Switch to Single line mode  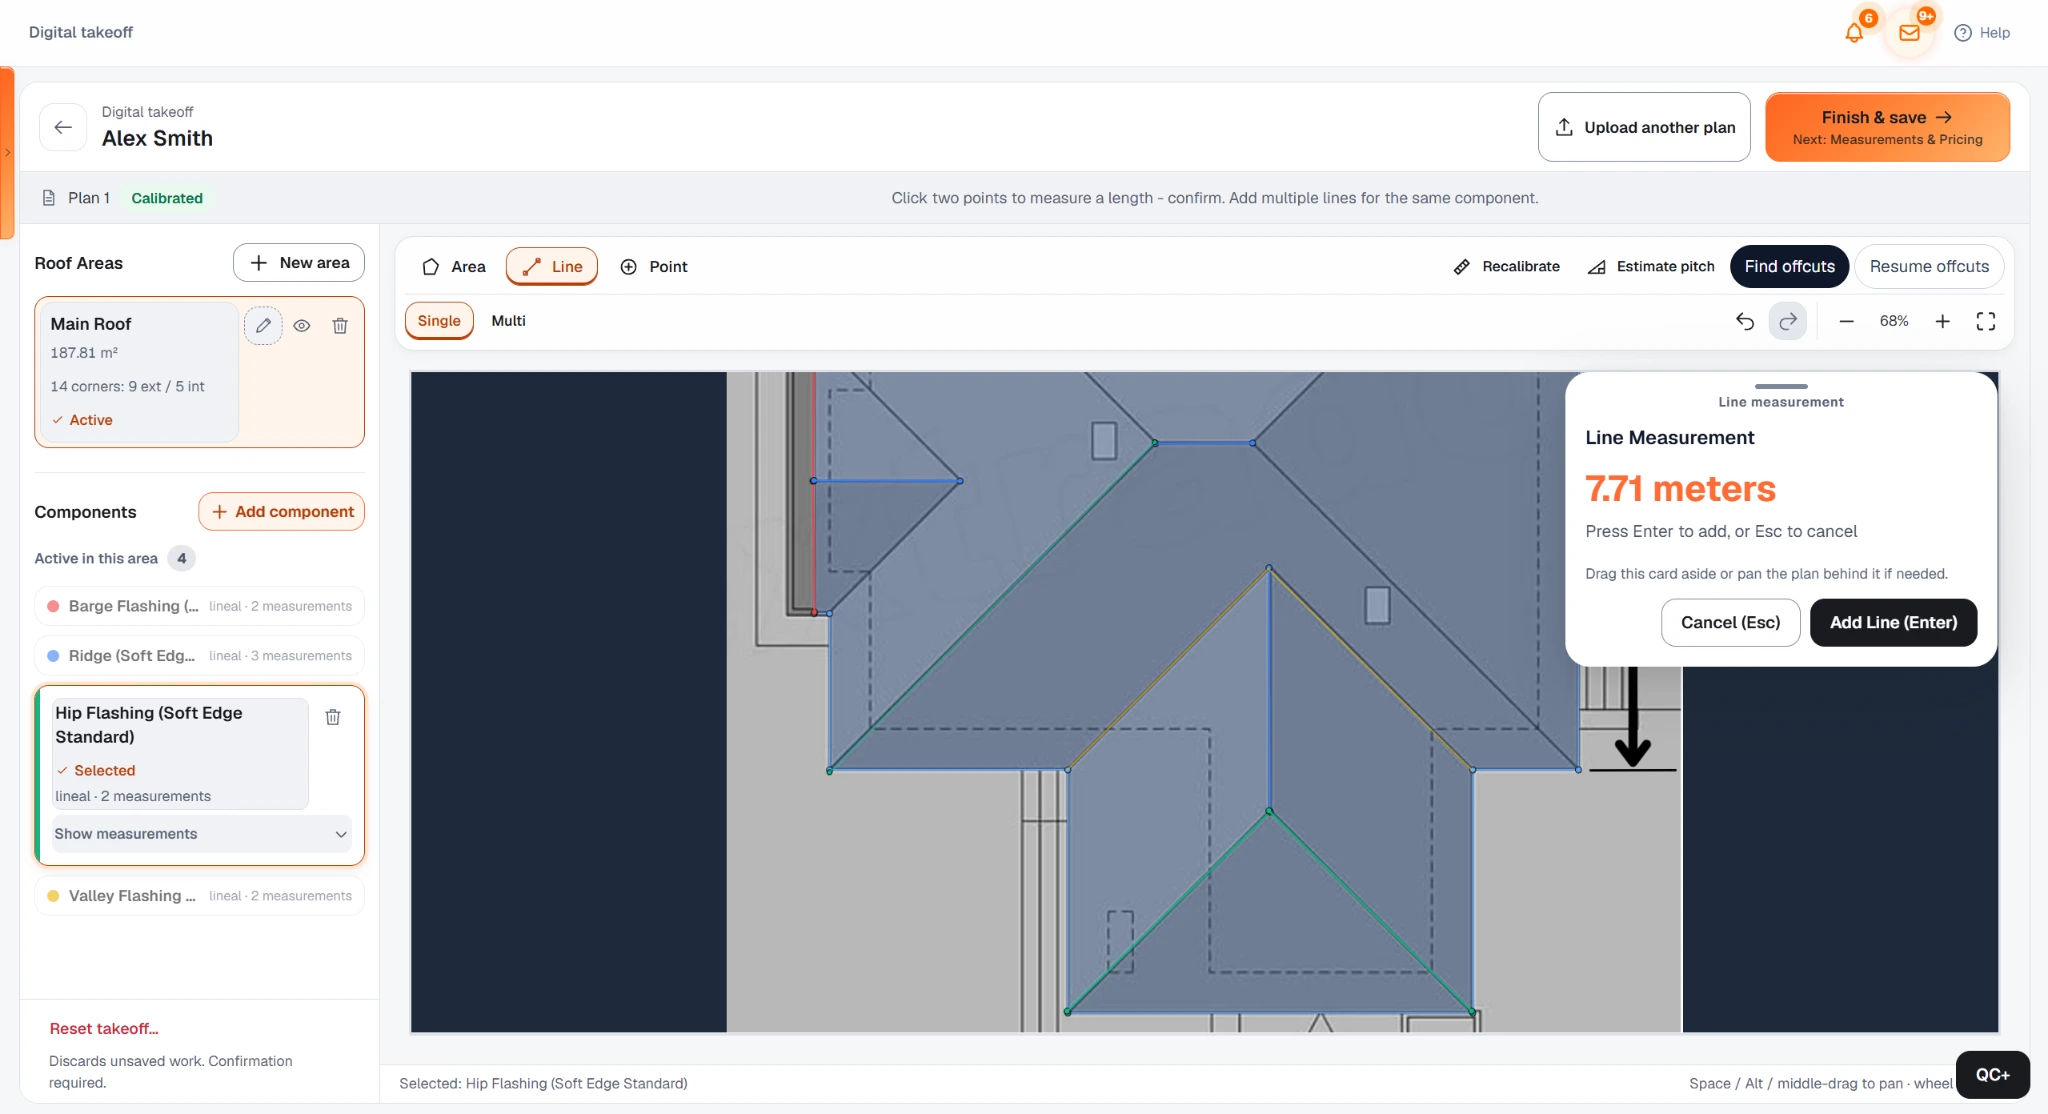(x=439, y=321)
